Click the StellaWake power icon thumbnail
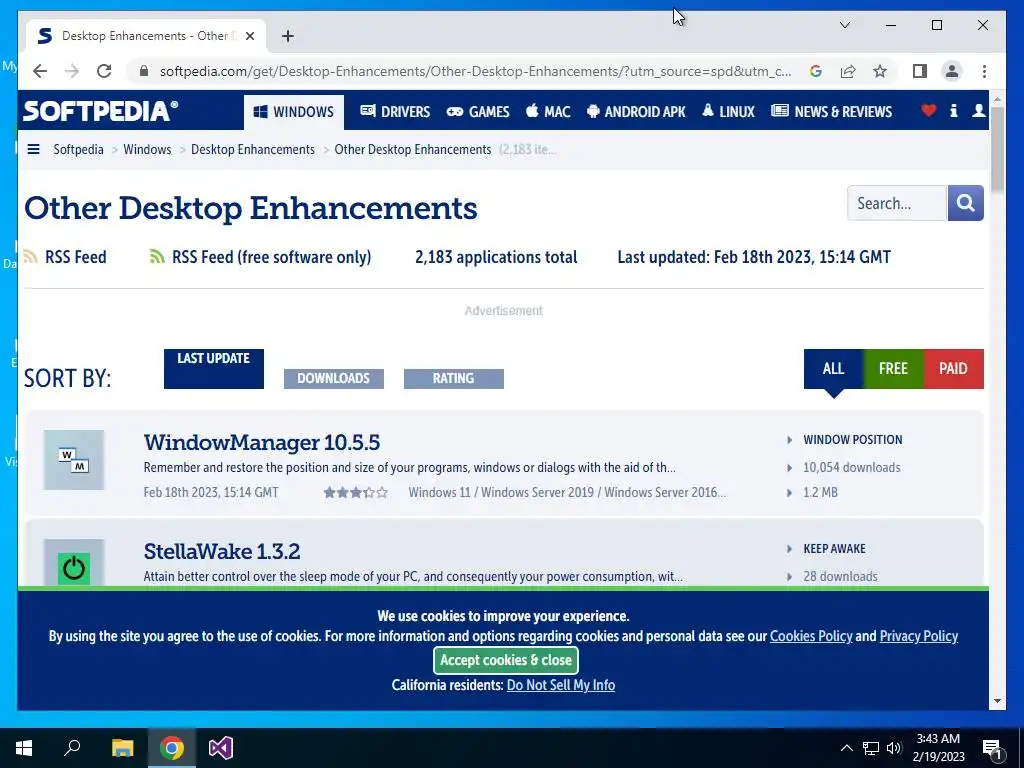1024x768 pixels. point(74,565)
